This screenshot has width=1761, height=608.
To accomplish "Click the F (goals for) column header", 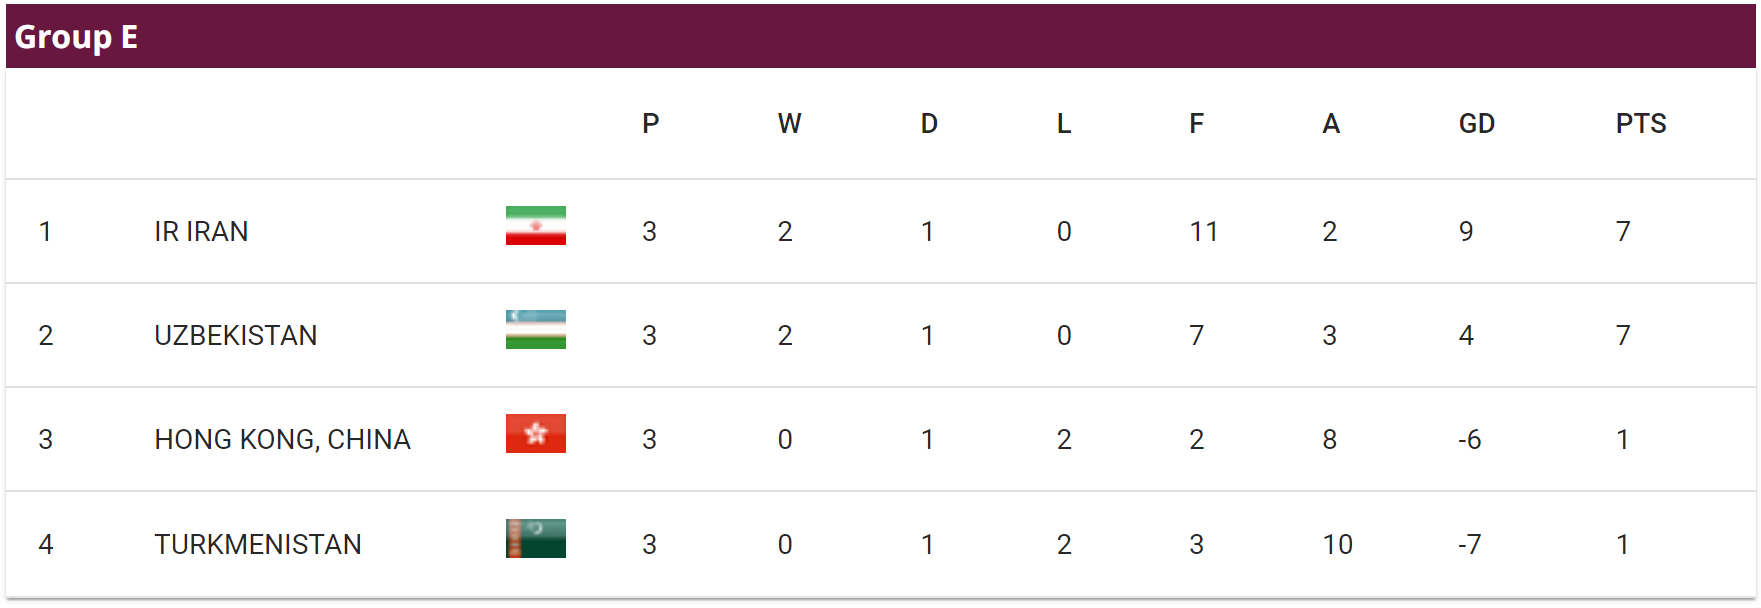I will pyautogui.click(x=1196, y=124).
